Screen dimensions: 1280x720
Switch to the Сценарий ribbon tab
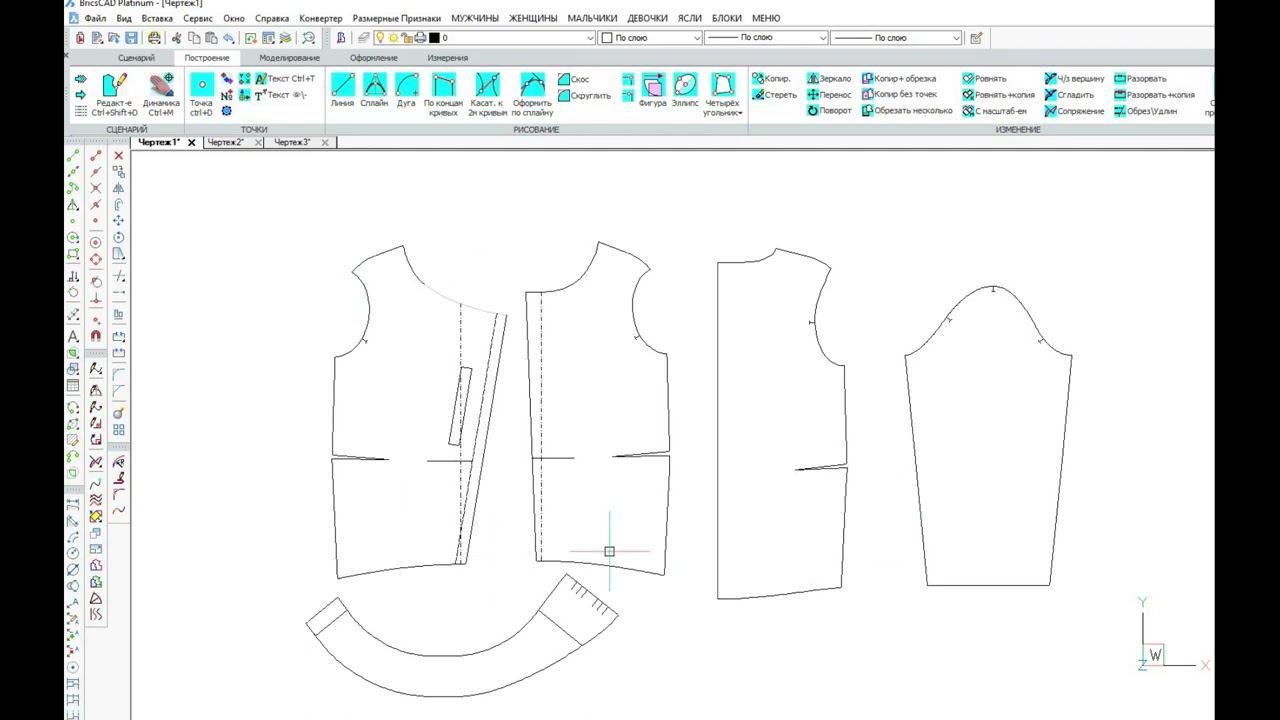coord(136,58)
